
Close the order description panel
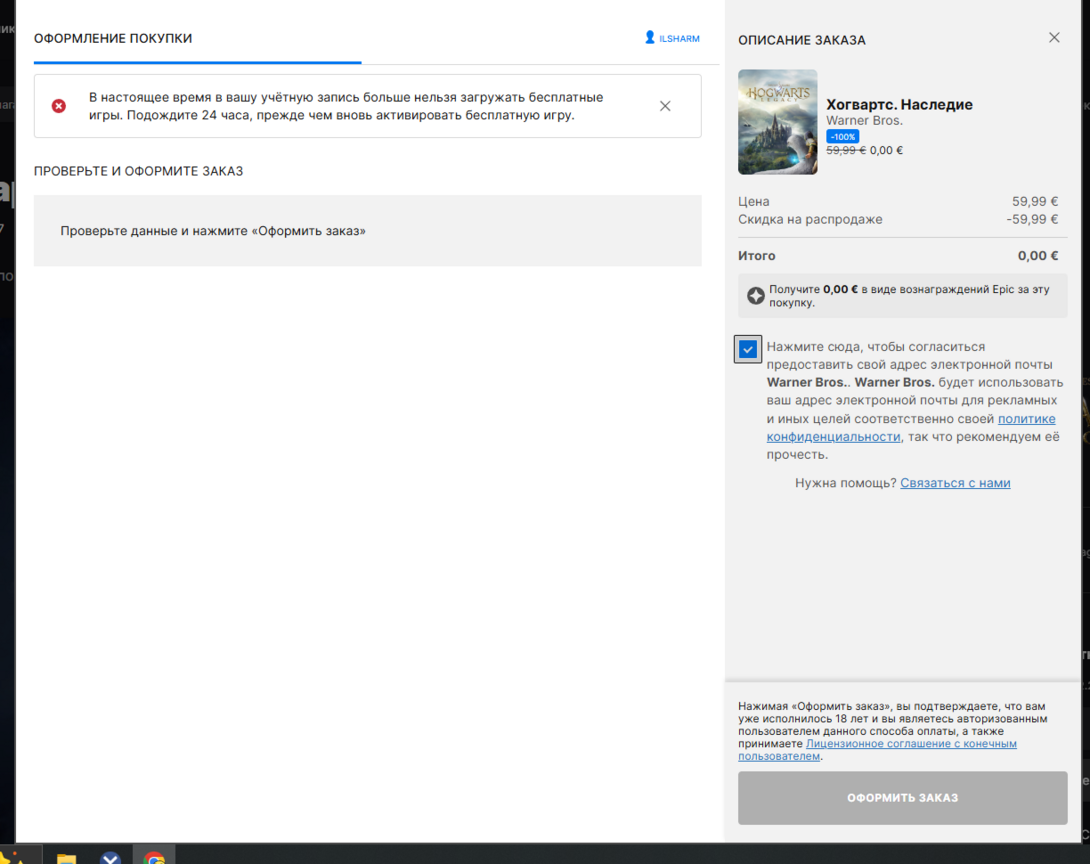pyautogui.click(x=1054, y=38)
